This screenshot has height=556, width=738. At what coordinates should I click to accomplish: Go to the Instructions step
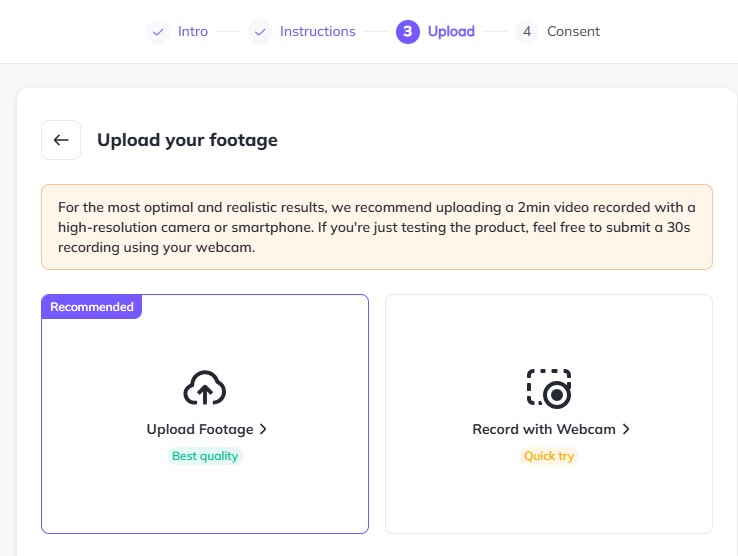pyautogui.click(x=318, y=32)
